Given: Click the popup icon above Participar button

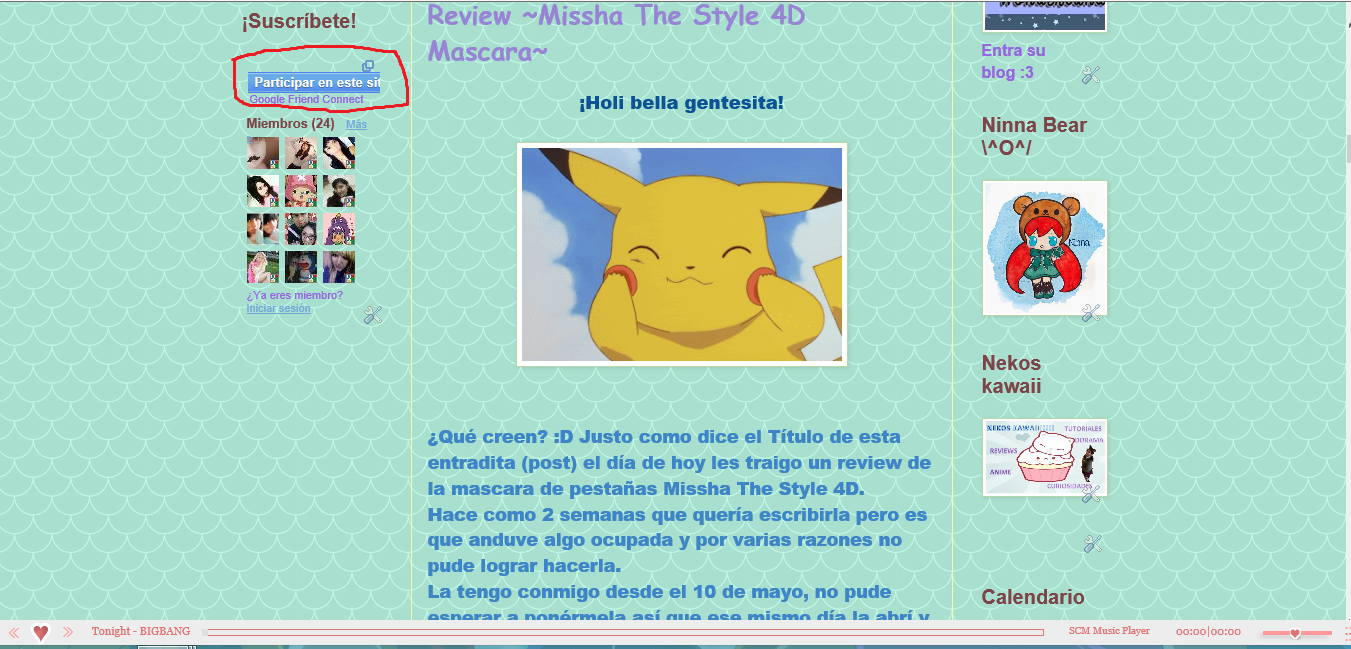Looking at the screenshot, I should [368, 66].
